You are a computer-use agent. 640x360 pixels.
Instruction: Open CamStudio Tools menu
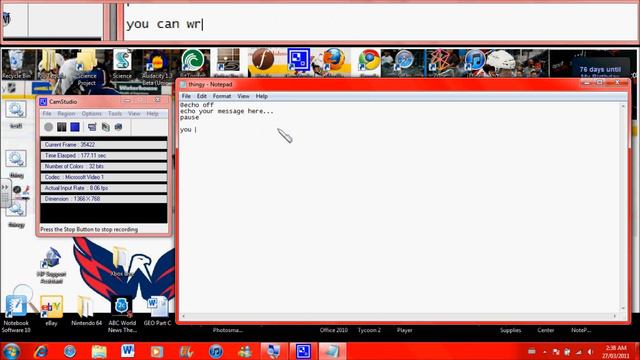(x=115, y=113)
